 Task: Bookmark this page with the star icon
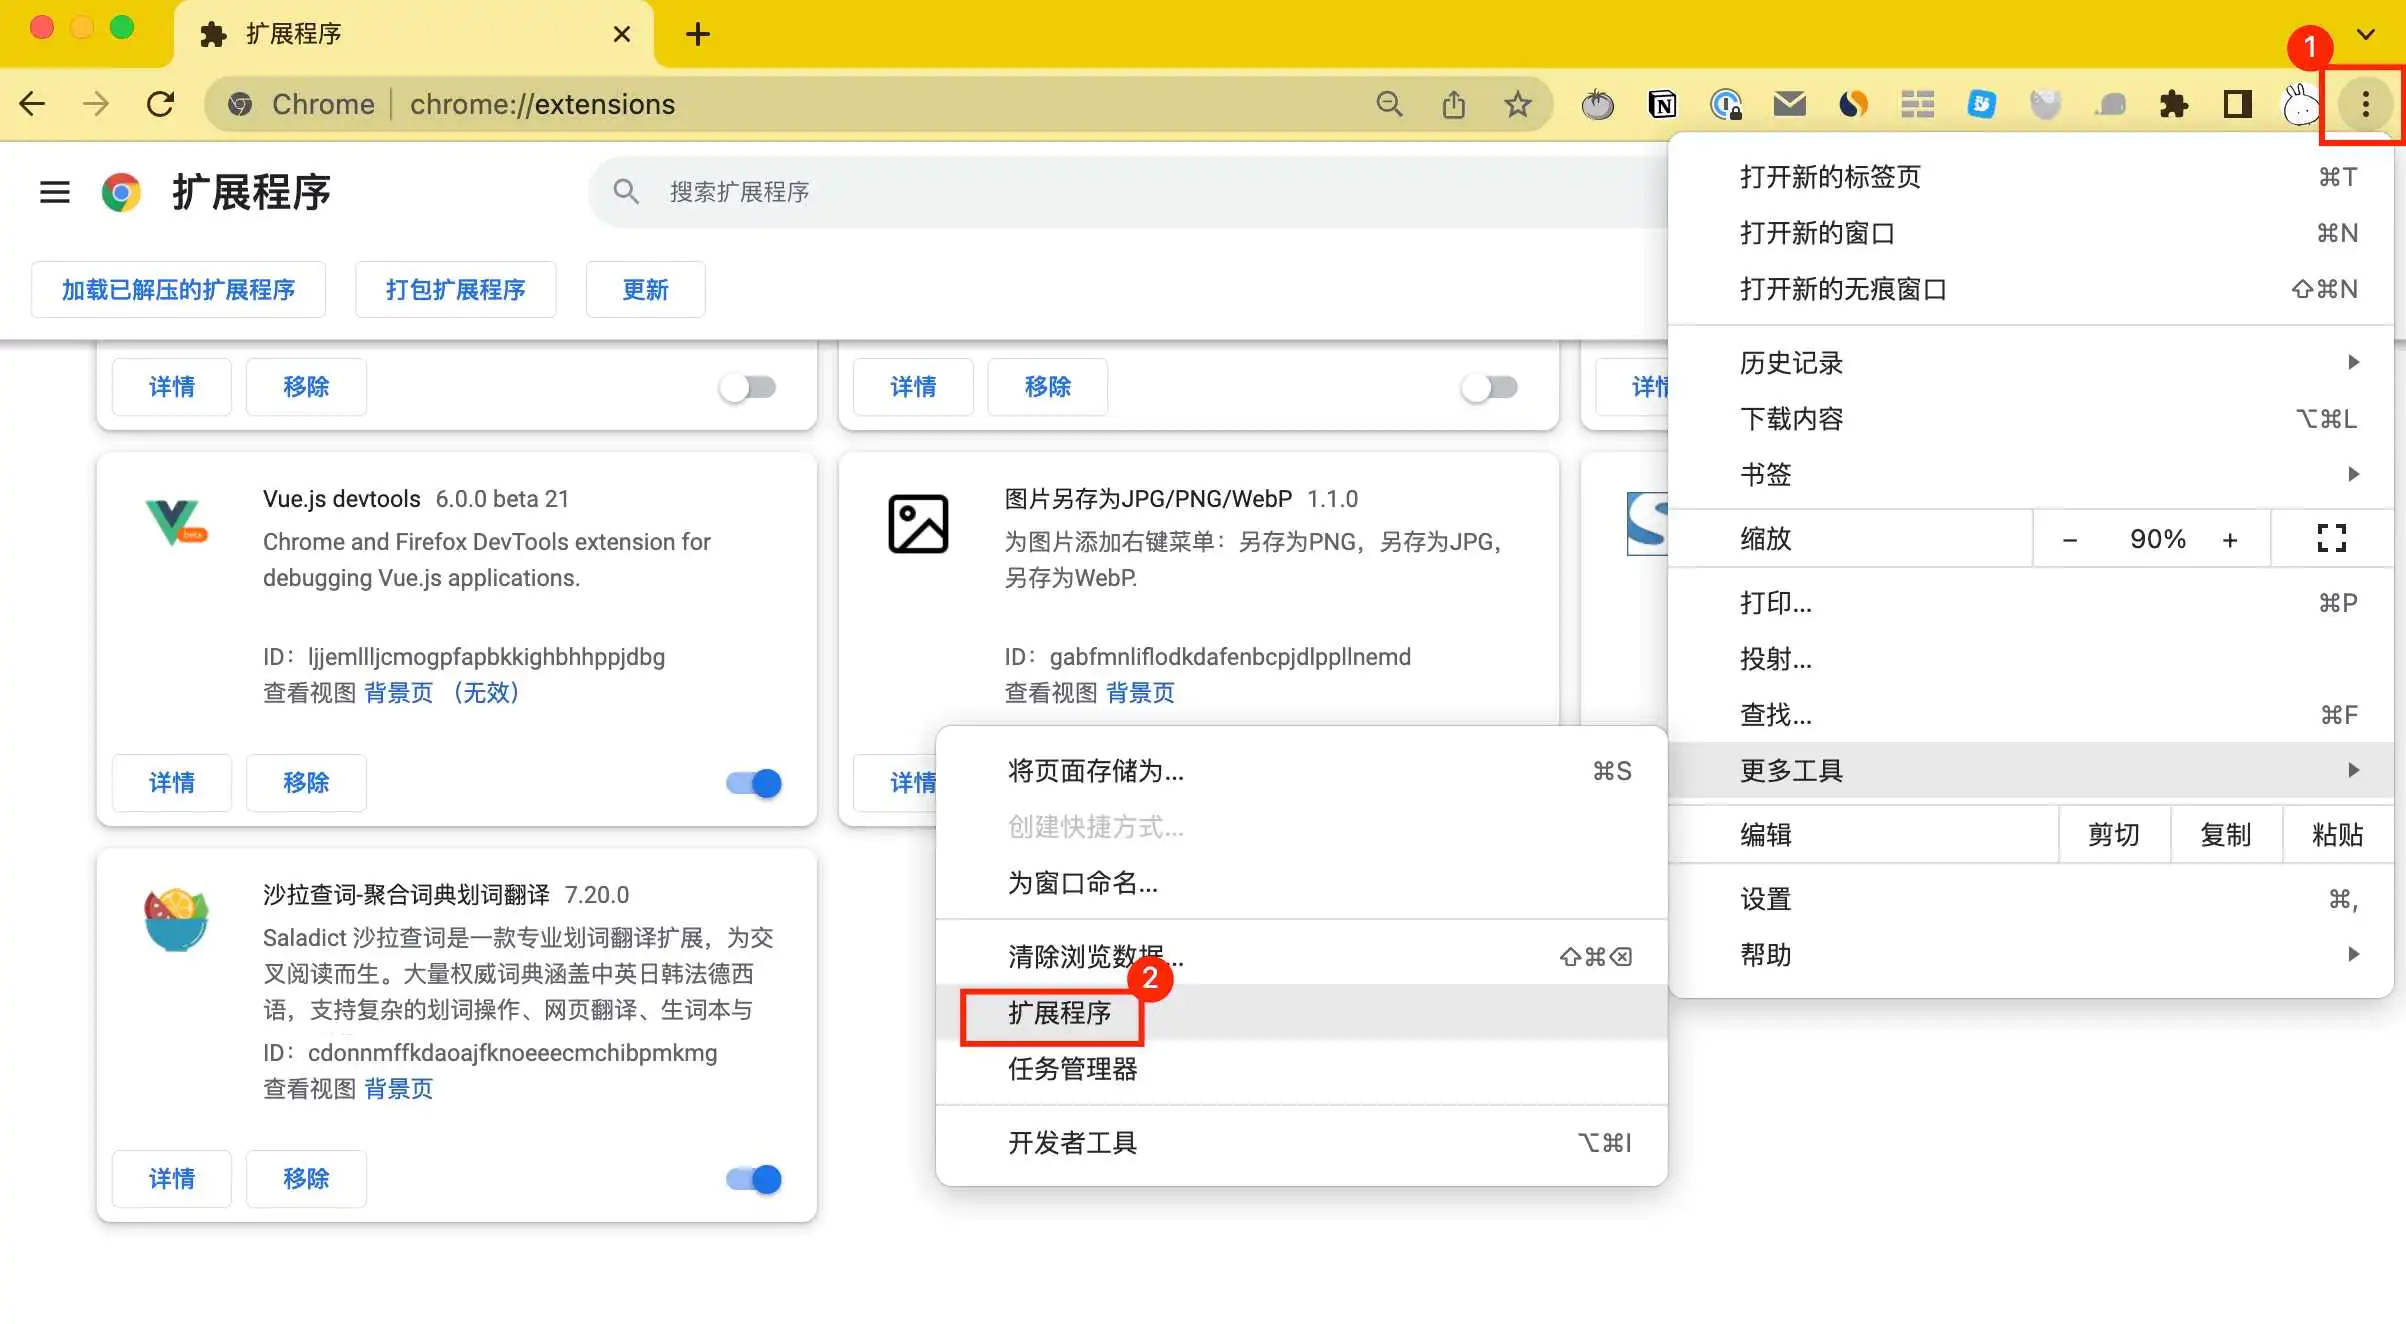(1517, 104)
